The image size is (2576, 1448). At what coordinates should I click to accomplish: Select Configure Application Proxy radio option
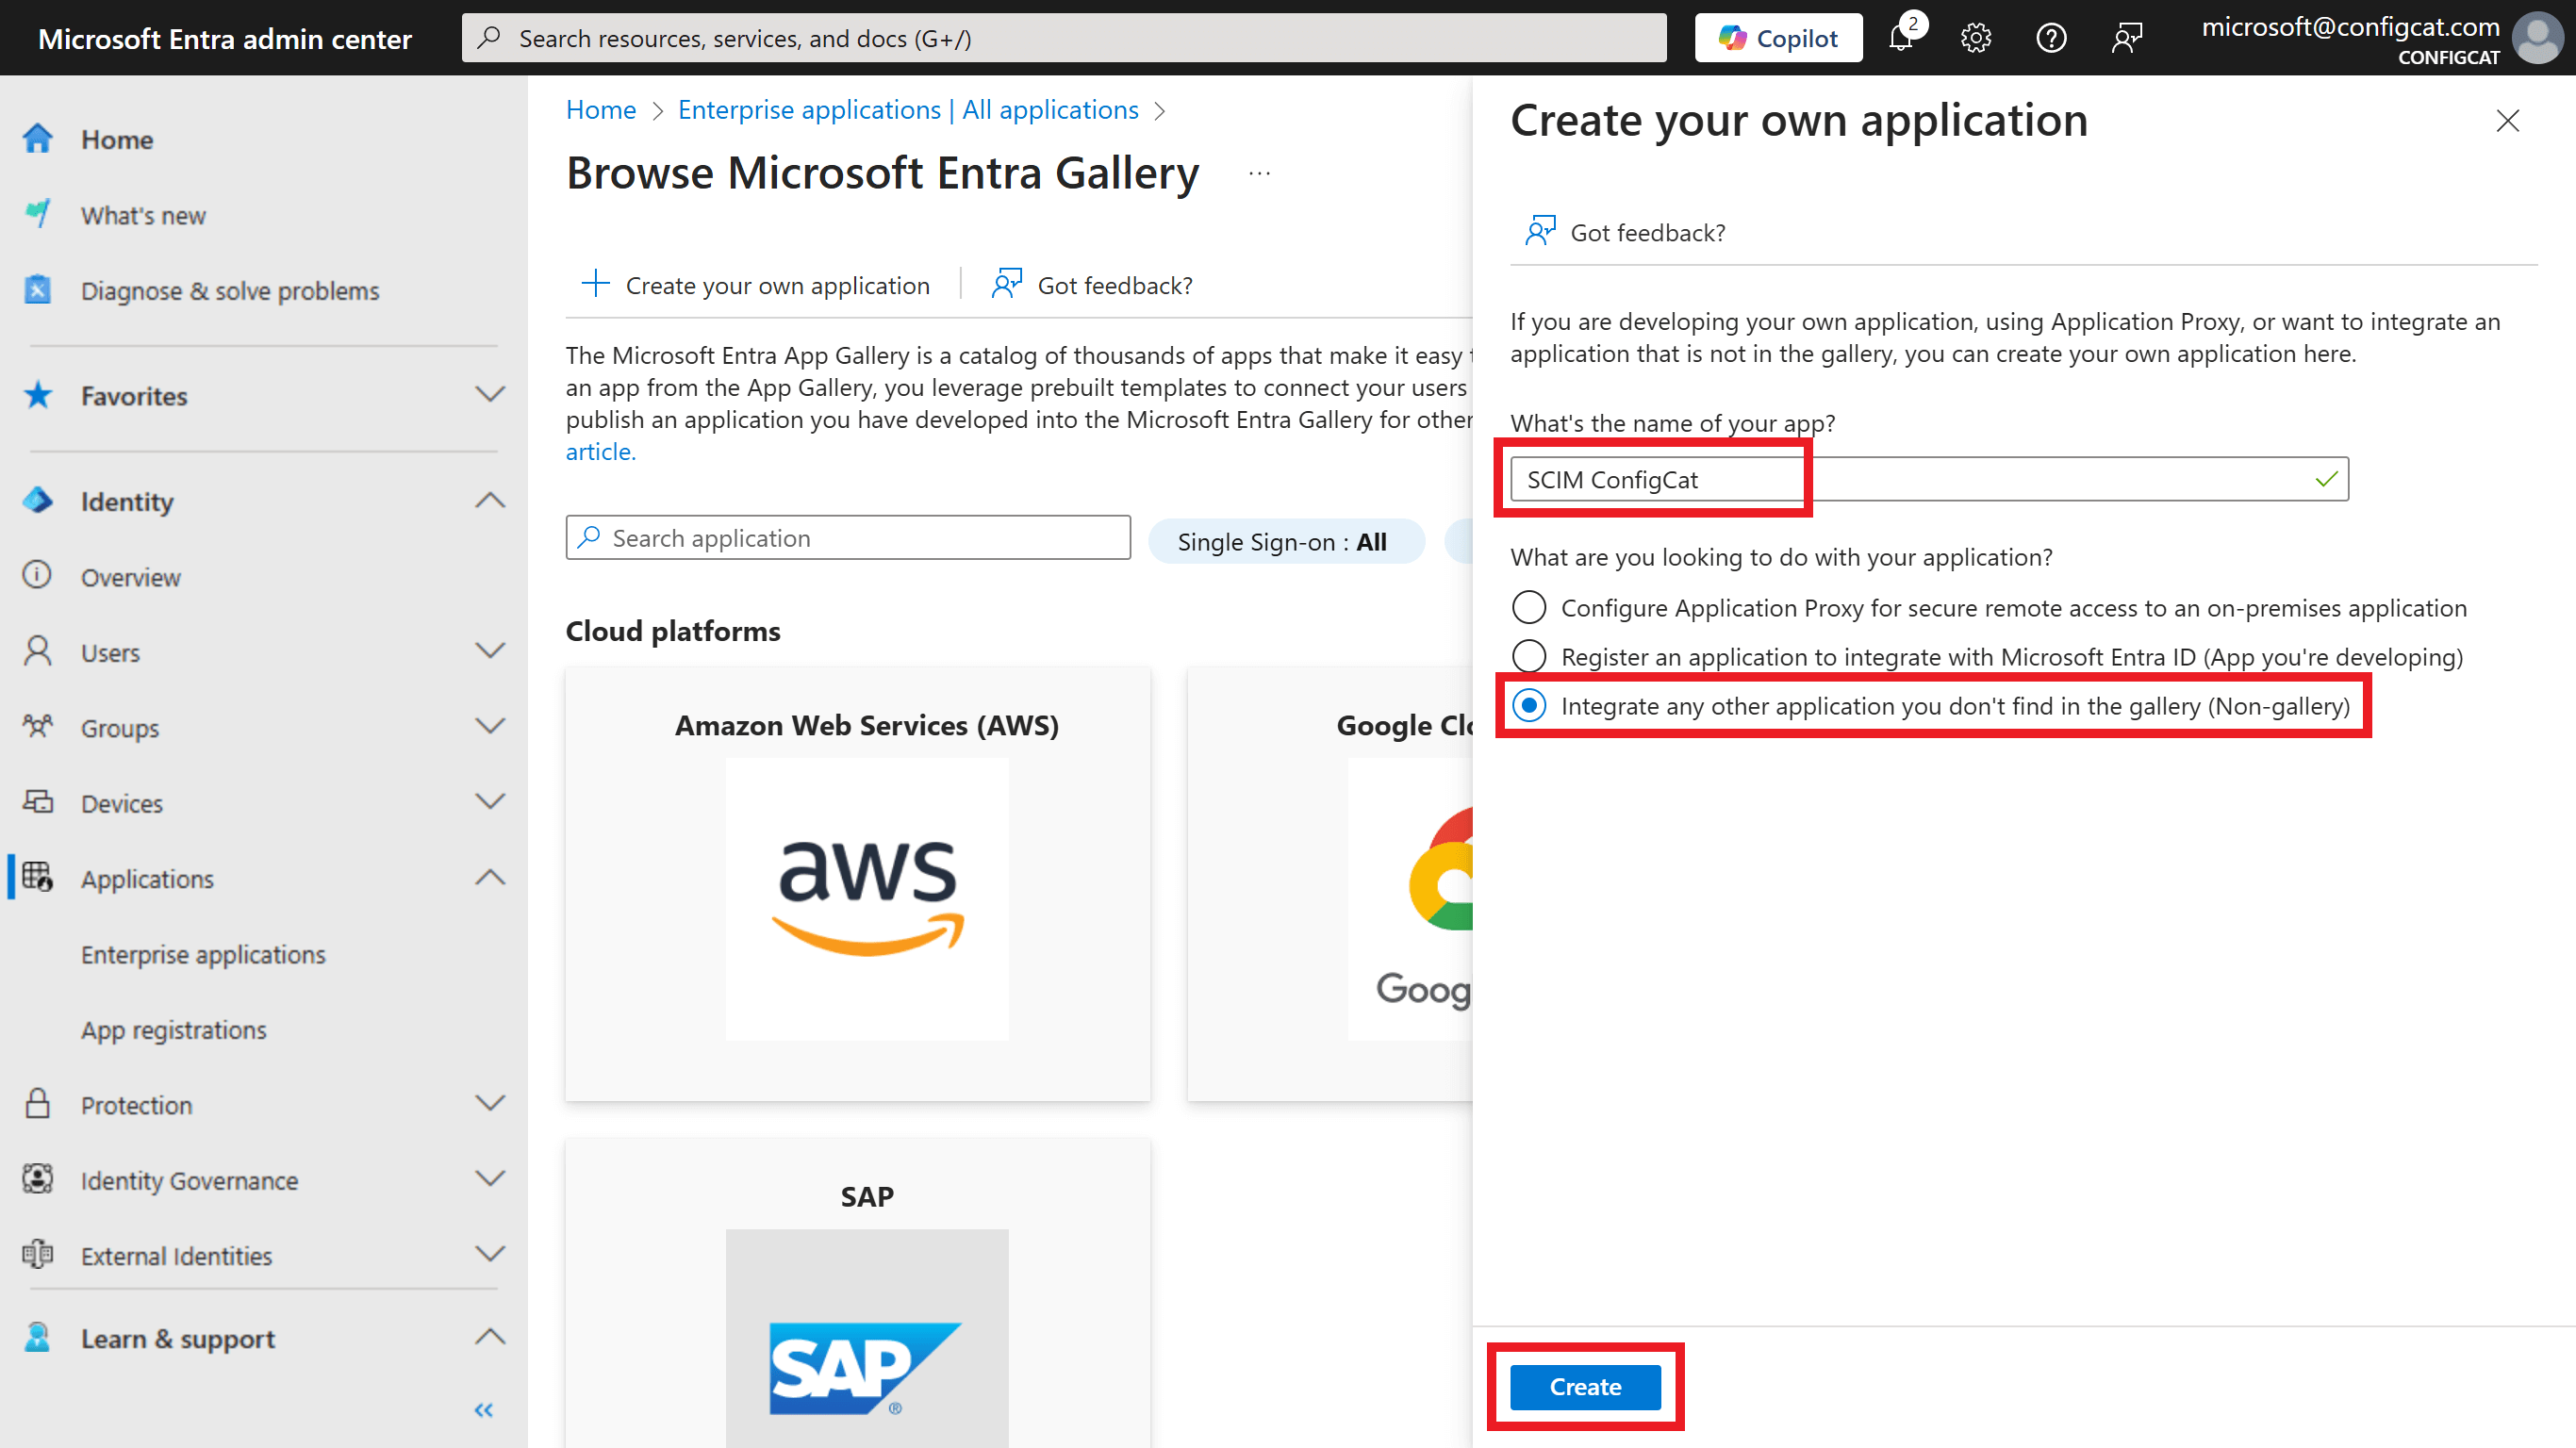(x=1529, y=607)
